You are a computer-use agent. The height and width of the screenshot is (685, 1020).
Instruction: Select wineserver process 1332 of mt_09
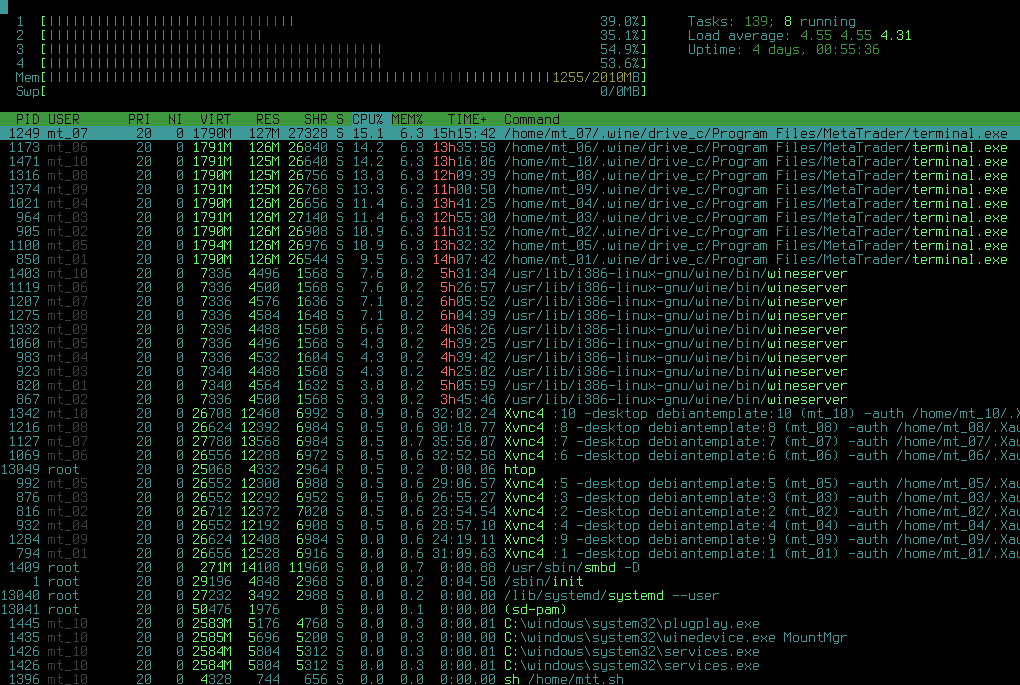(x=510, y=329)
